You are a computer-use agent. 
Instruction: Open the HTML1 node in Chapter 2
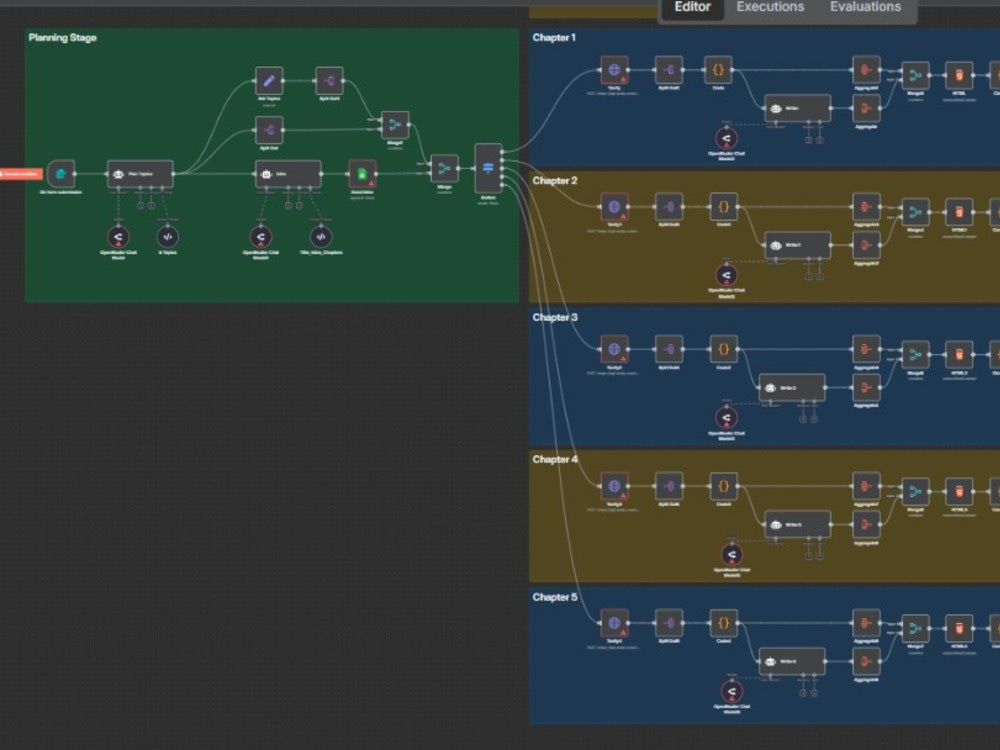tap(959, 212)
